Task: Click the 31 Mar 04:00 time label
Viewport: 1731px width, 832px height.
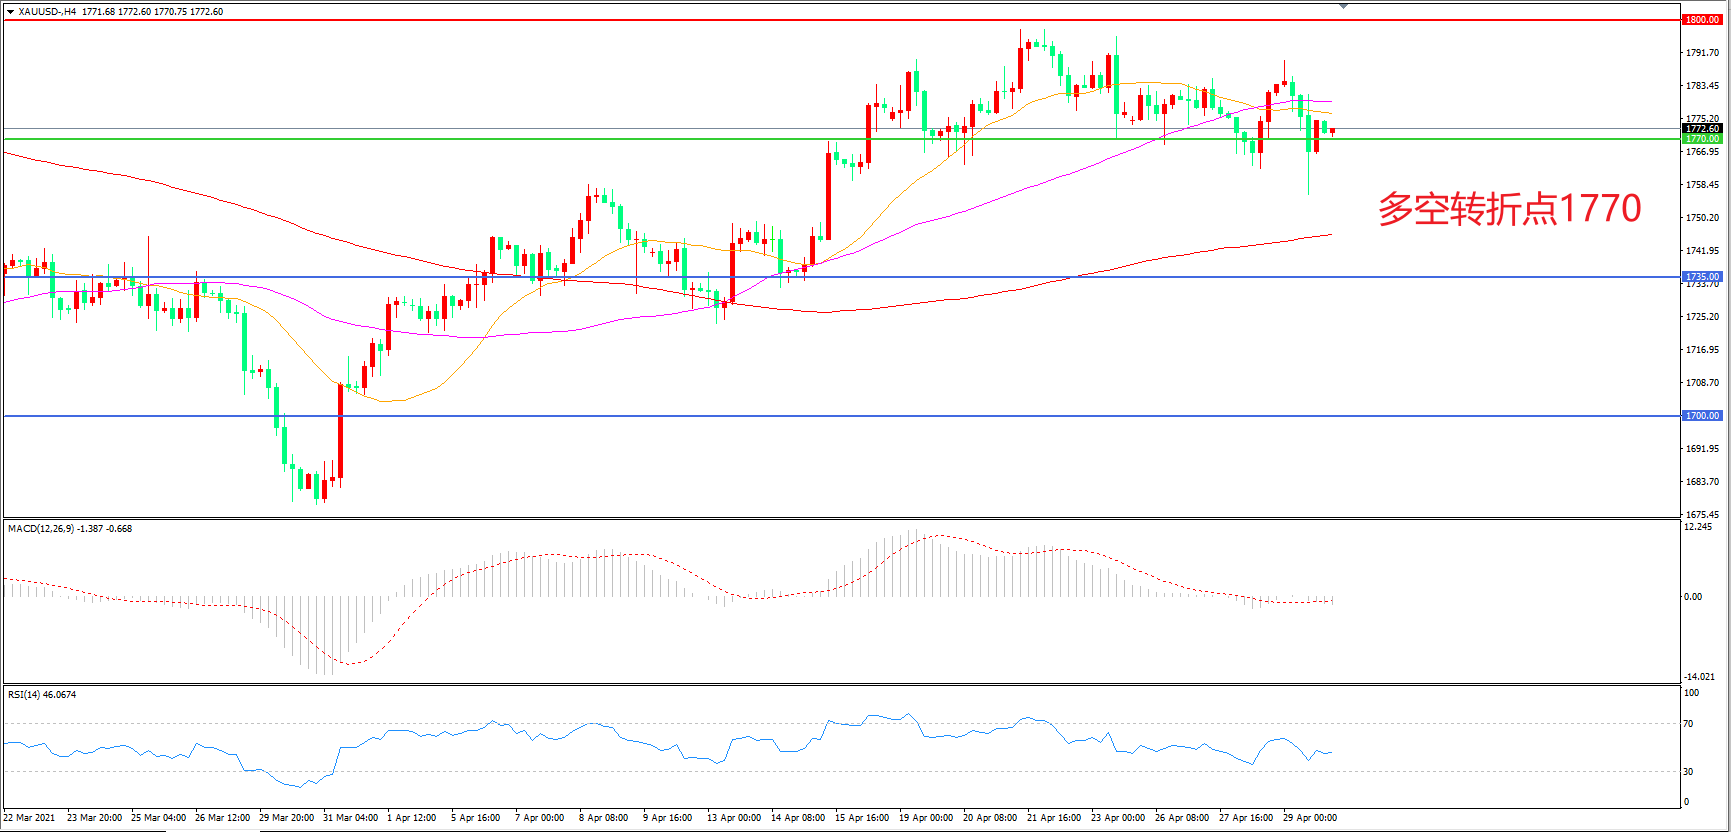Action: point(350,818)
